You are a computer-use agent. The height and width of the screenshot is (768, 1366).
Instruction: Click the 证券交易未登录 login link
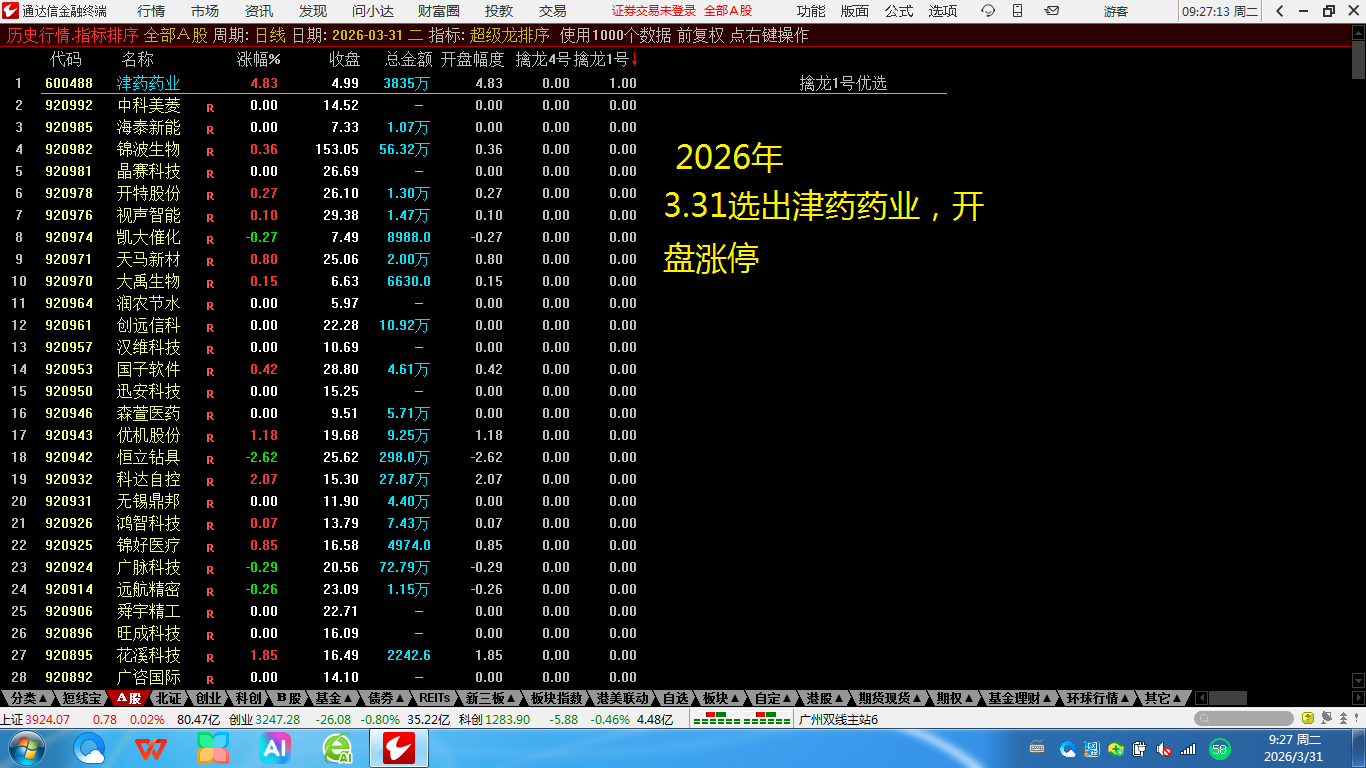(x=654, y=11)
